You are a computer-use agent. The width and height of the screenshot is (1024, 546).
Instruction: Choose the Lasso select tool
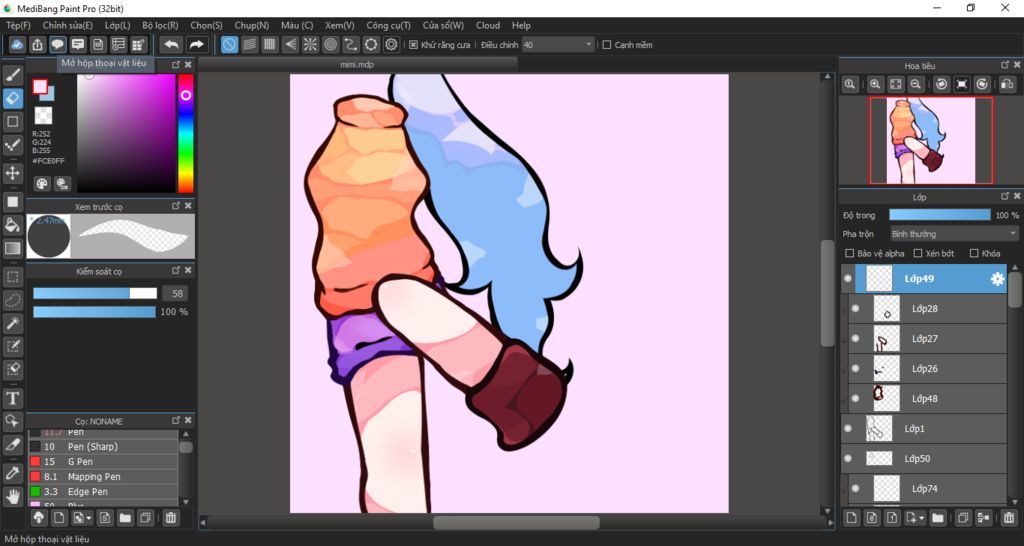point(12,300)
